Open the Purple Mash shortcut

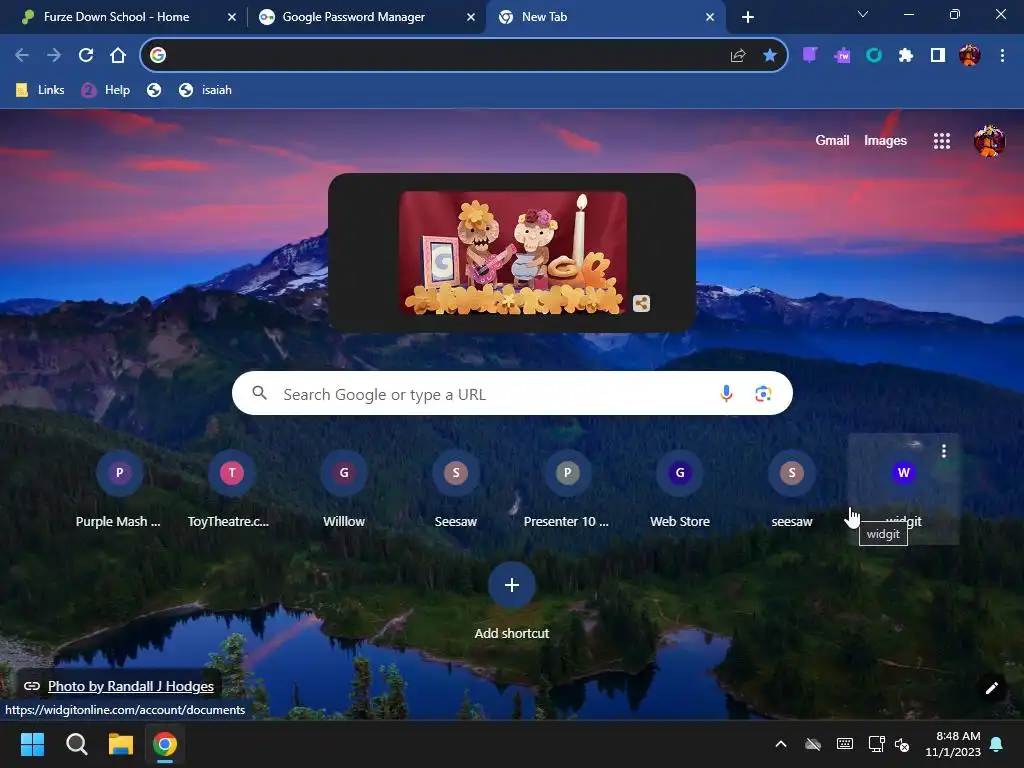119,488
